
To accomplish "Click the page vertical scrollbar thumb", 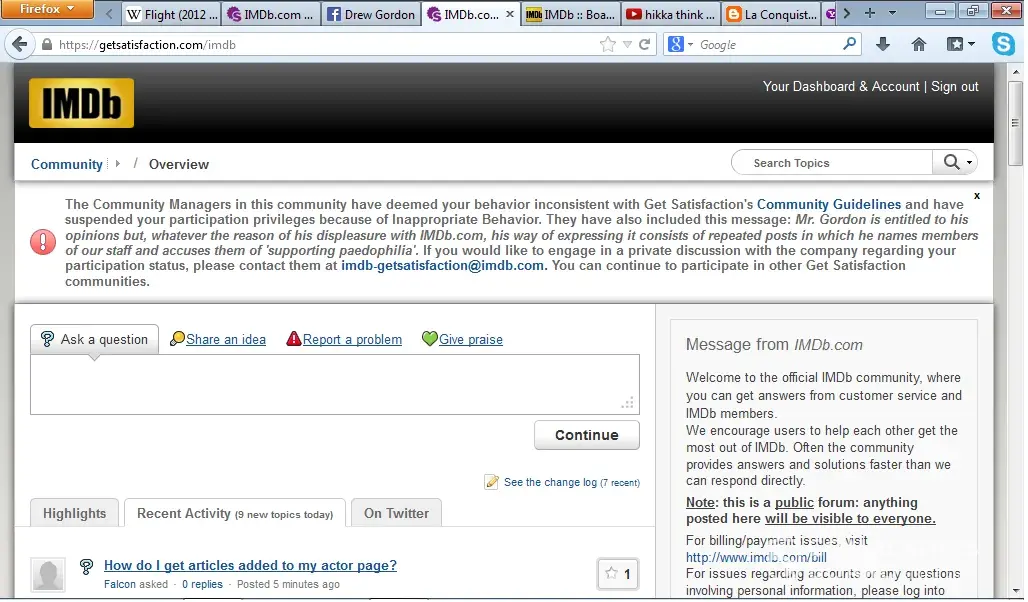I will pos(1015,123).
